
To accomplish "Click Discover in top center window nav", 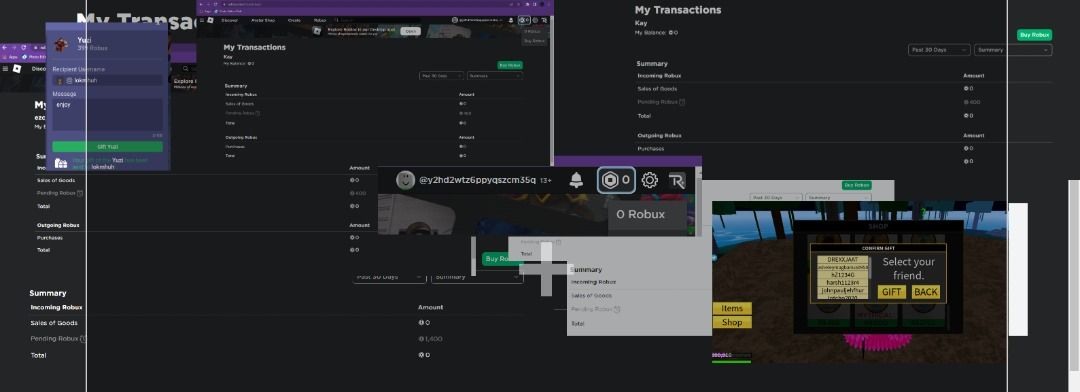I will pos(229,20).
